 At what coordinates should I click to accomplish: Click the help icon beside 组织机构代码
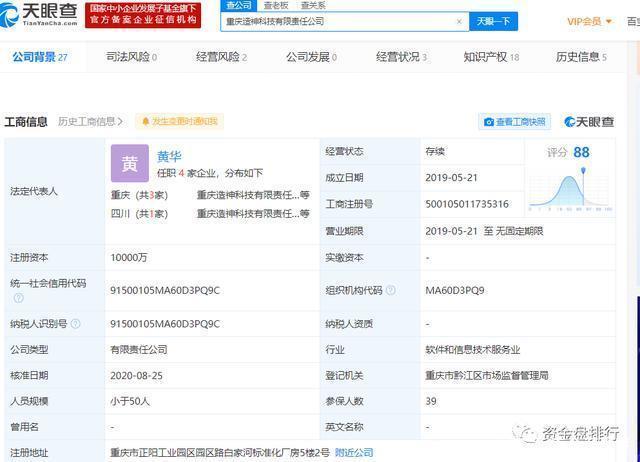(x=391, y=290)
